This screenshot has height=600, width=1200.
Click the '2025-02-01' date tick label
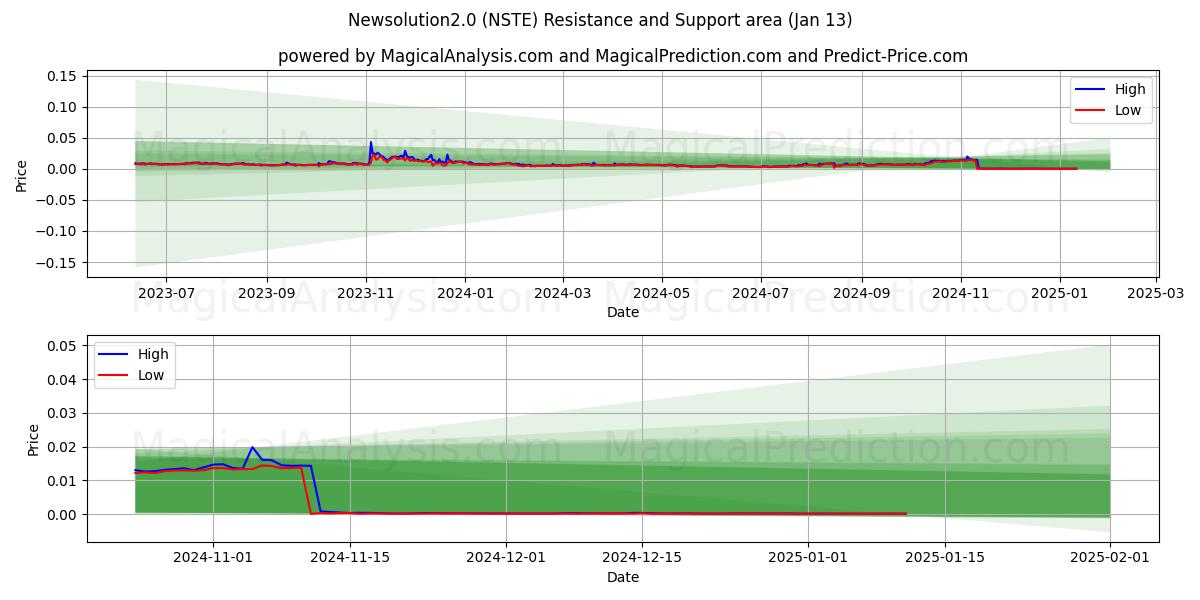pos(1110,558)
